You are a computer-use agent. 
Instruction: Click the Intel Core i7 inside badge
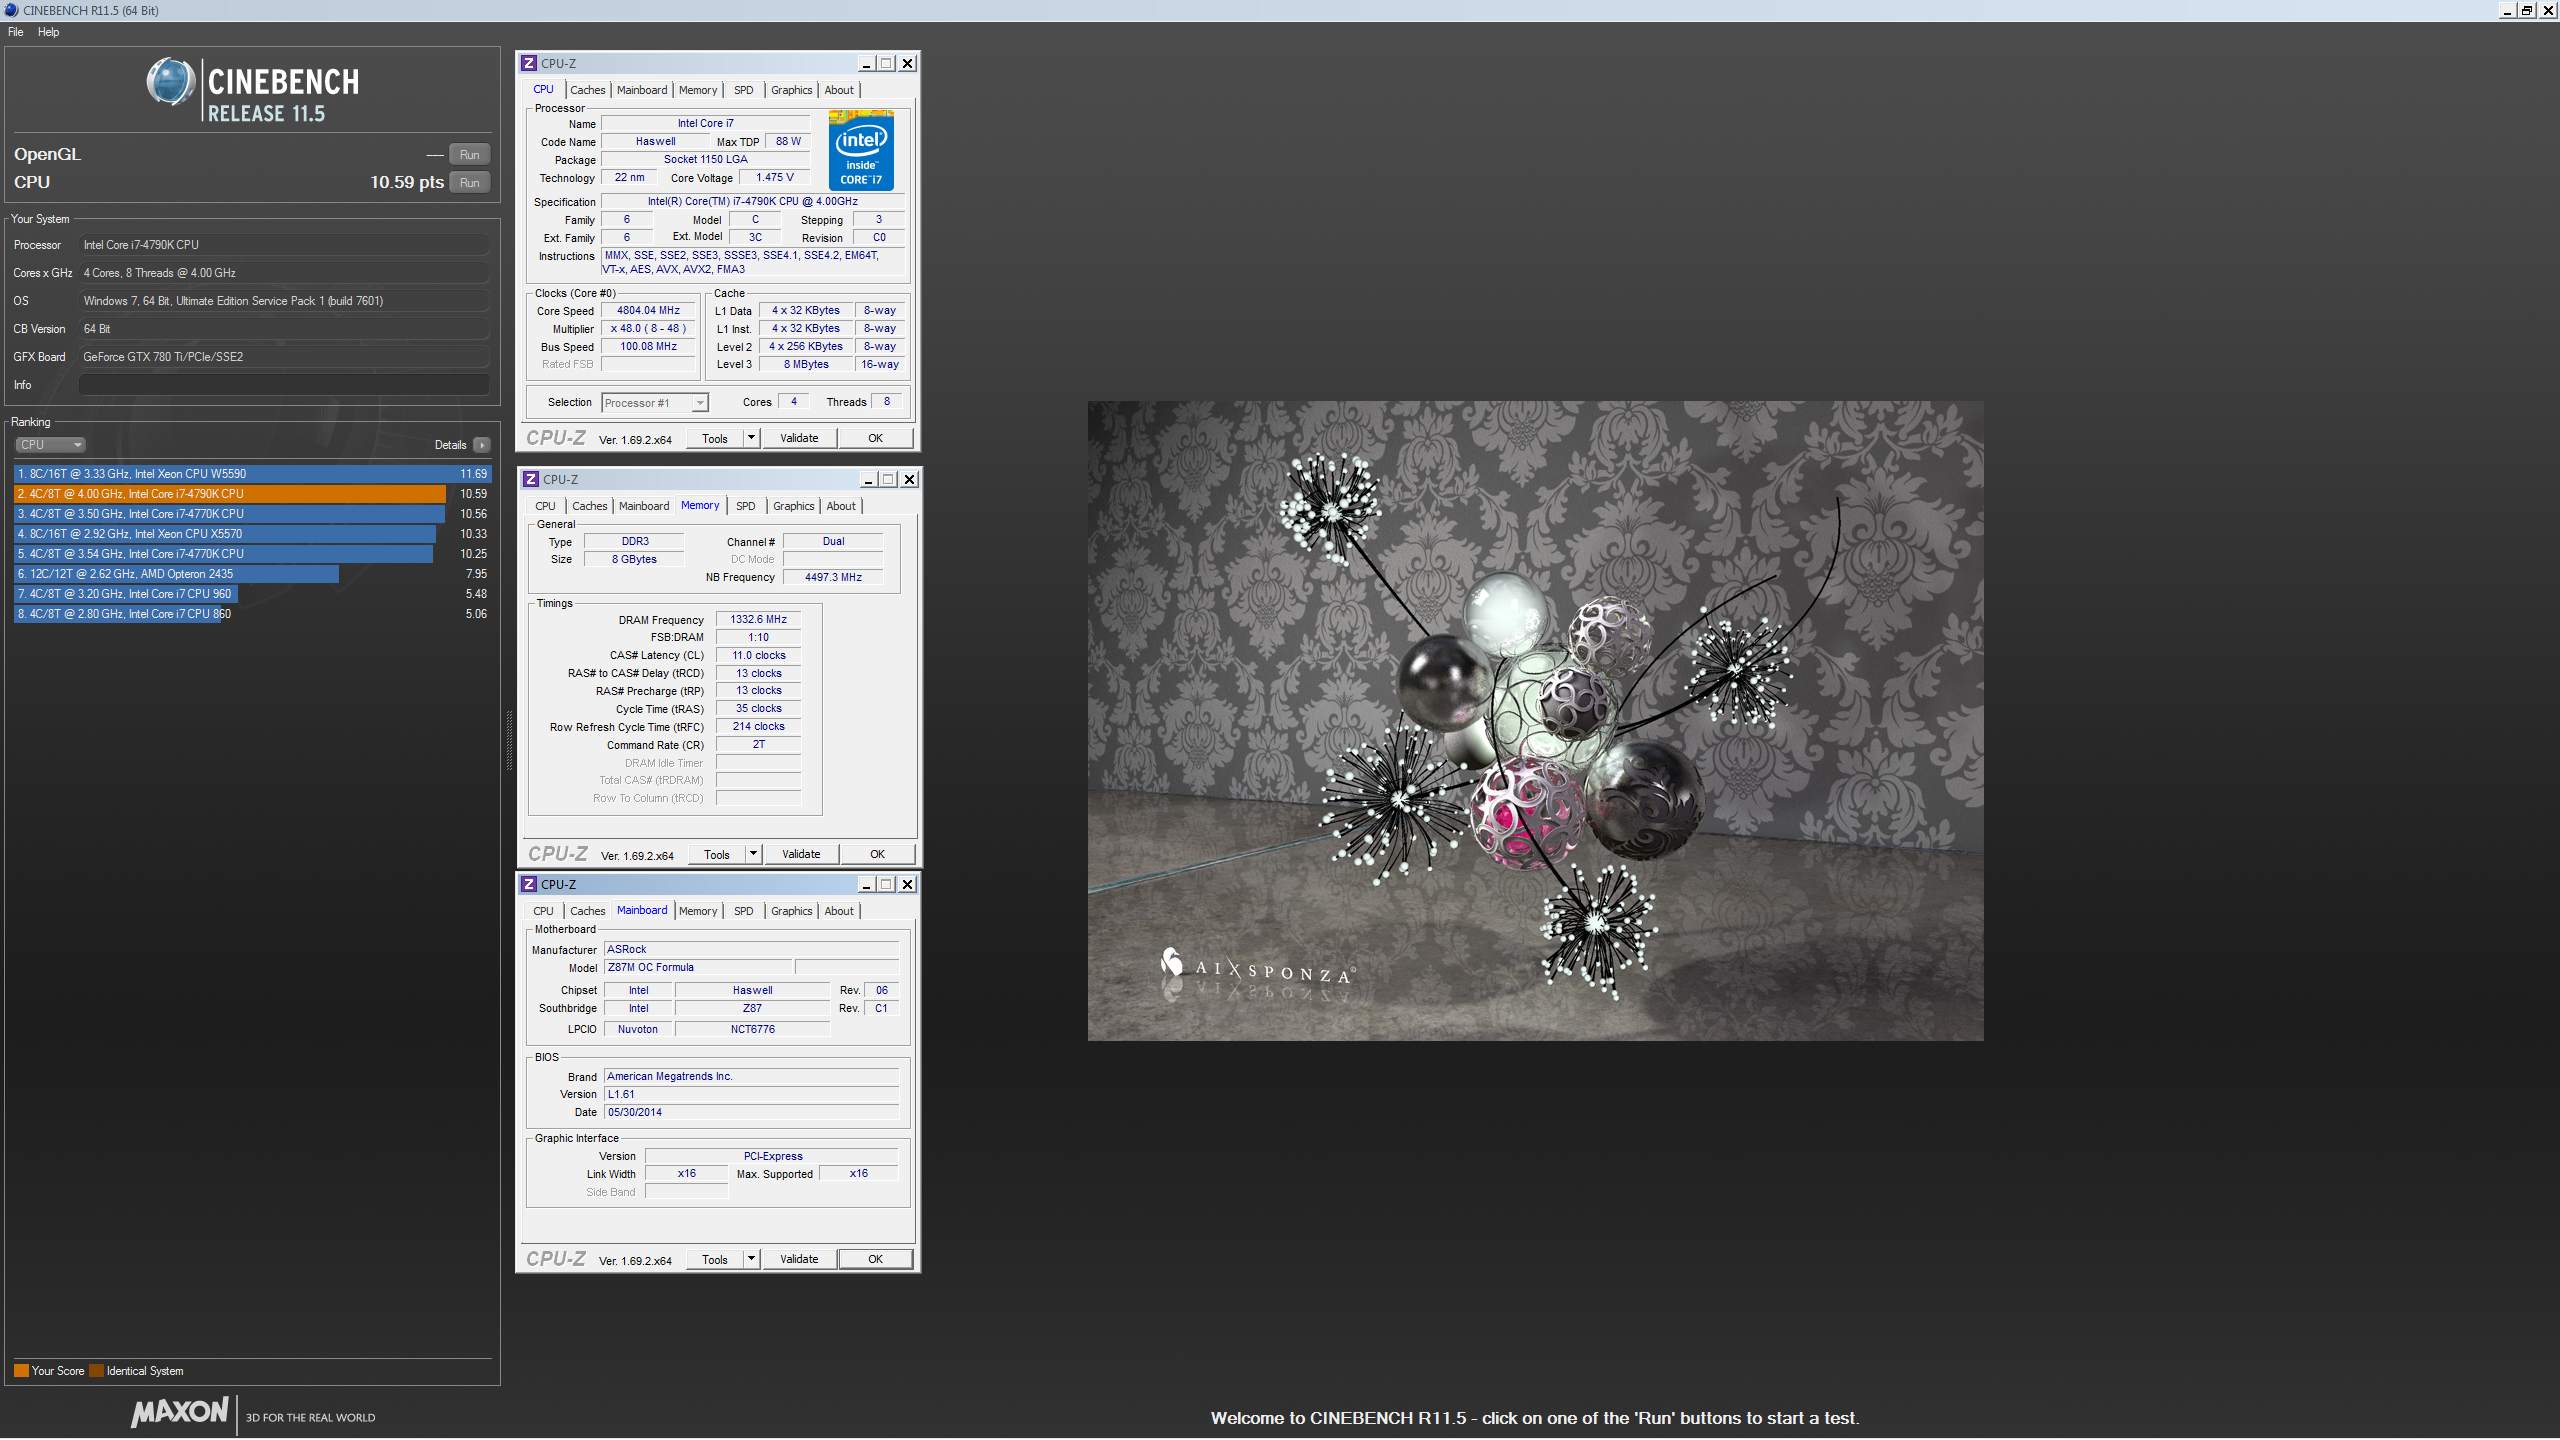pos(861,151)
